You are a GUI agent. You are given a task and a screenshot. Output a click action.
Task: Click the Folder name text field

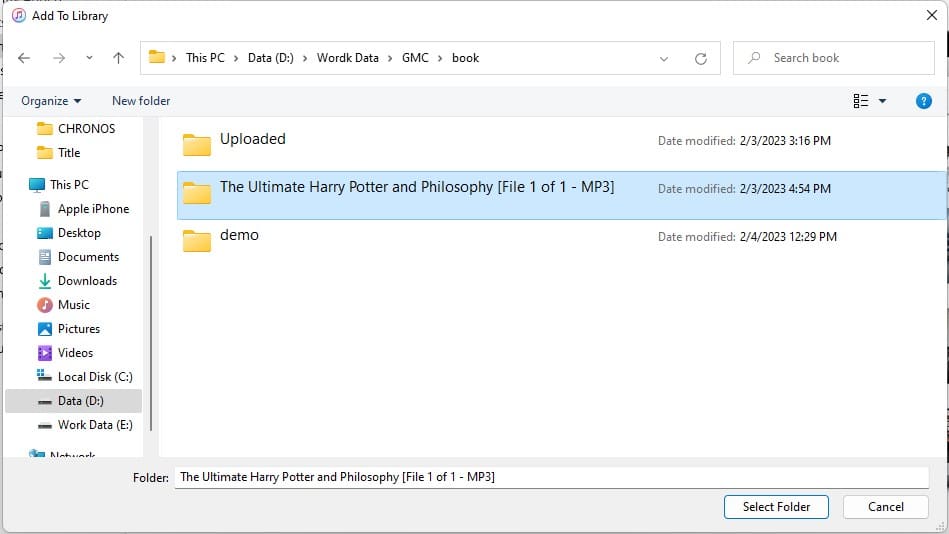click(x=551, y=477)
